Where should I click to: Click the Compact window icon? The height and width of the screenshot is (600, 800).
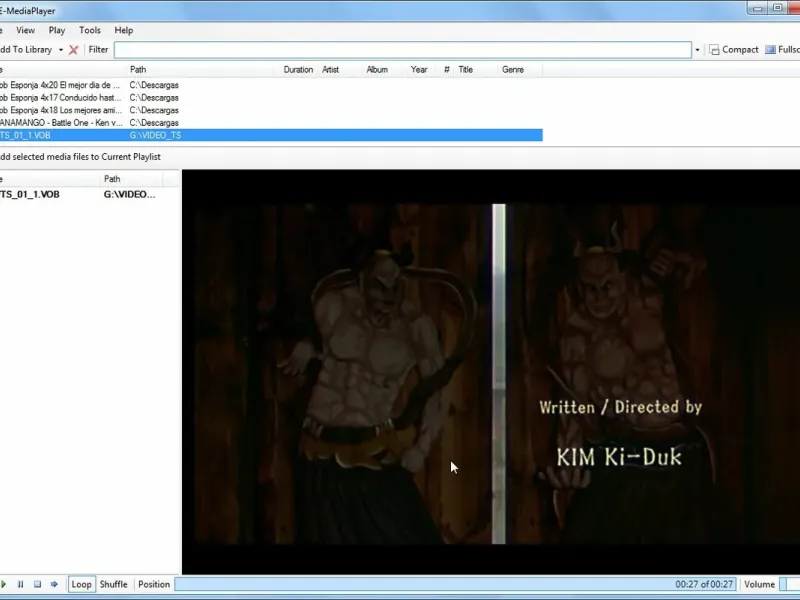point(714,49)
